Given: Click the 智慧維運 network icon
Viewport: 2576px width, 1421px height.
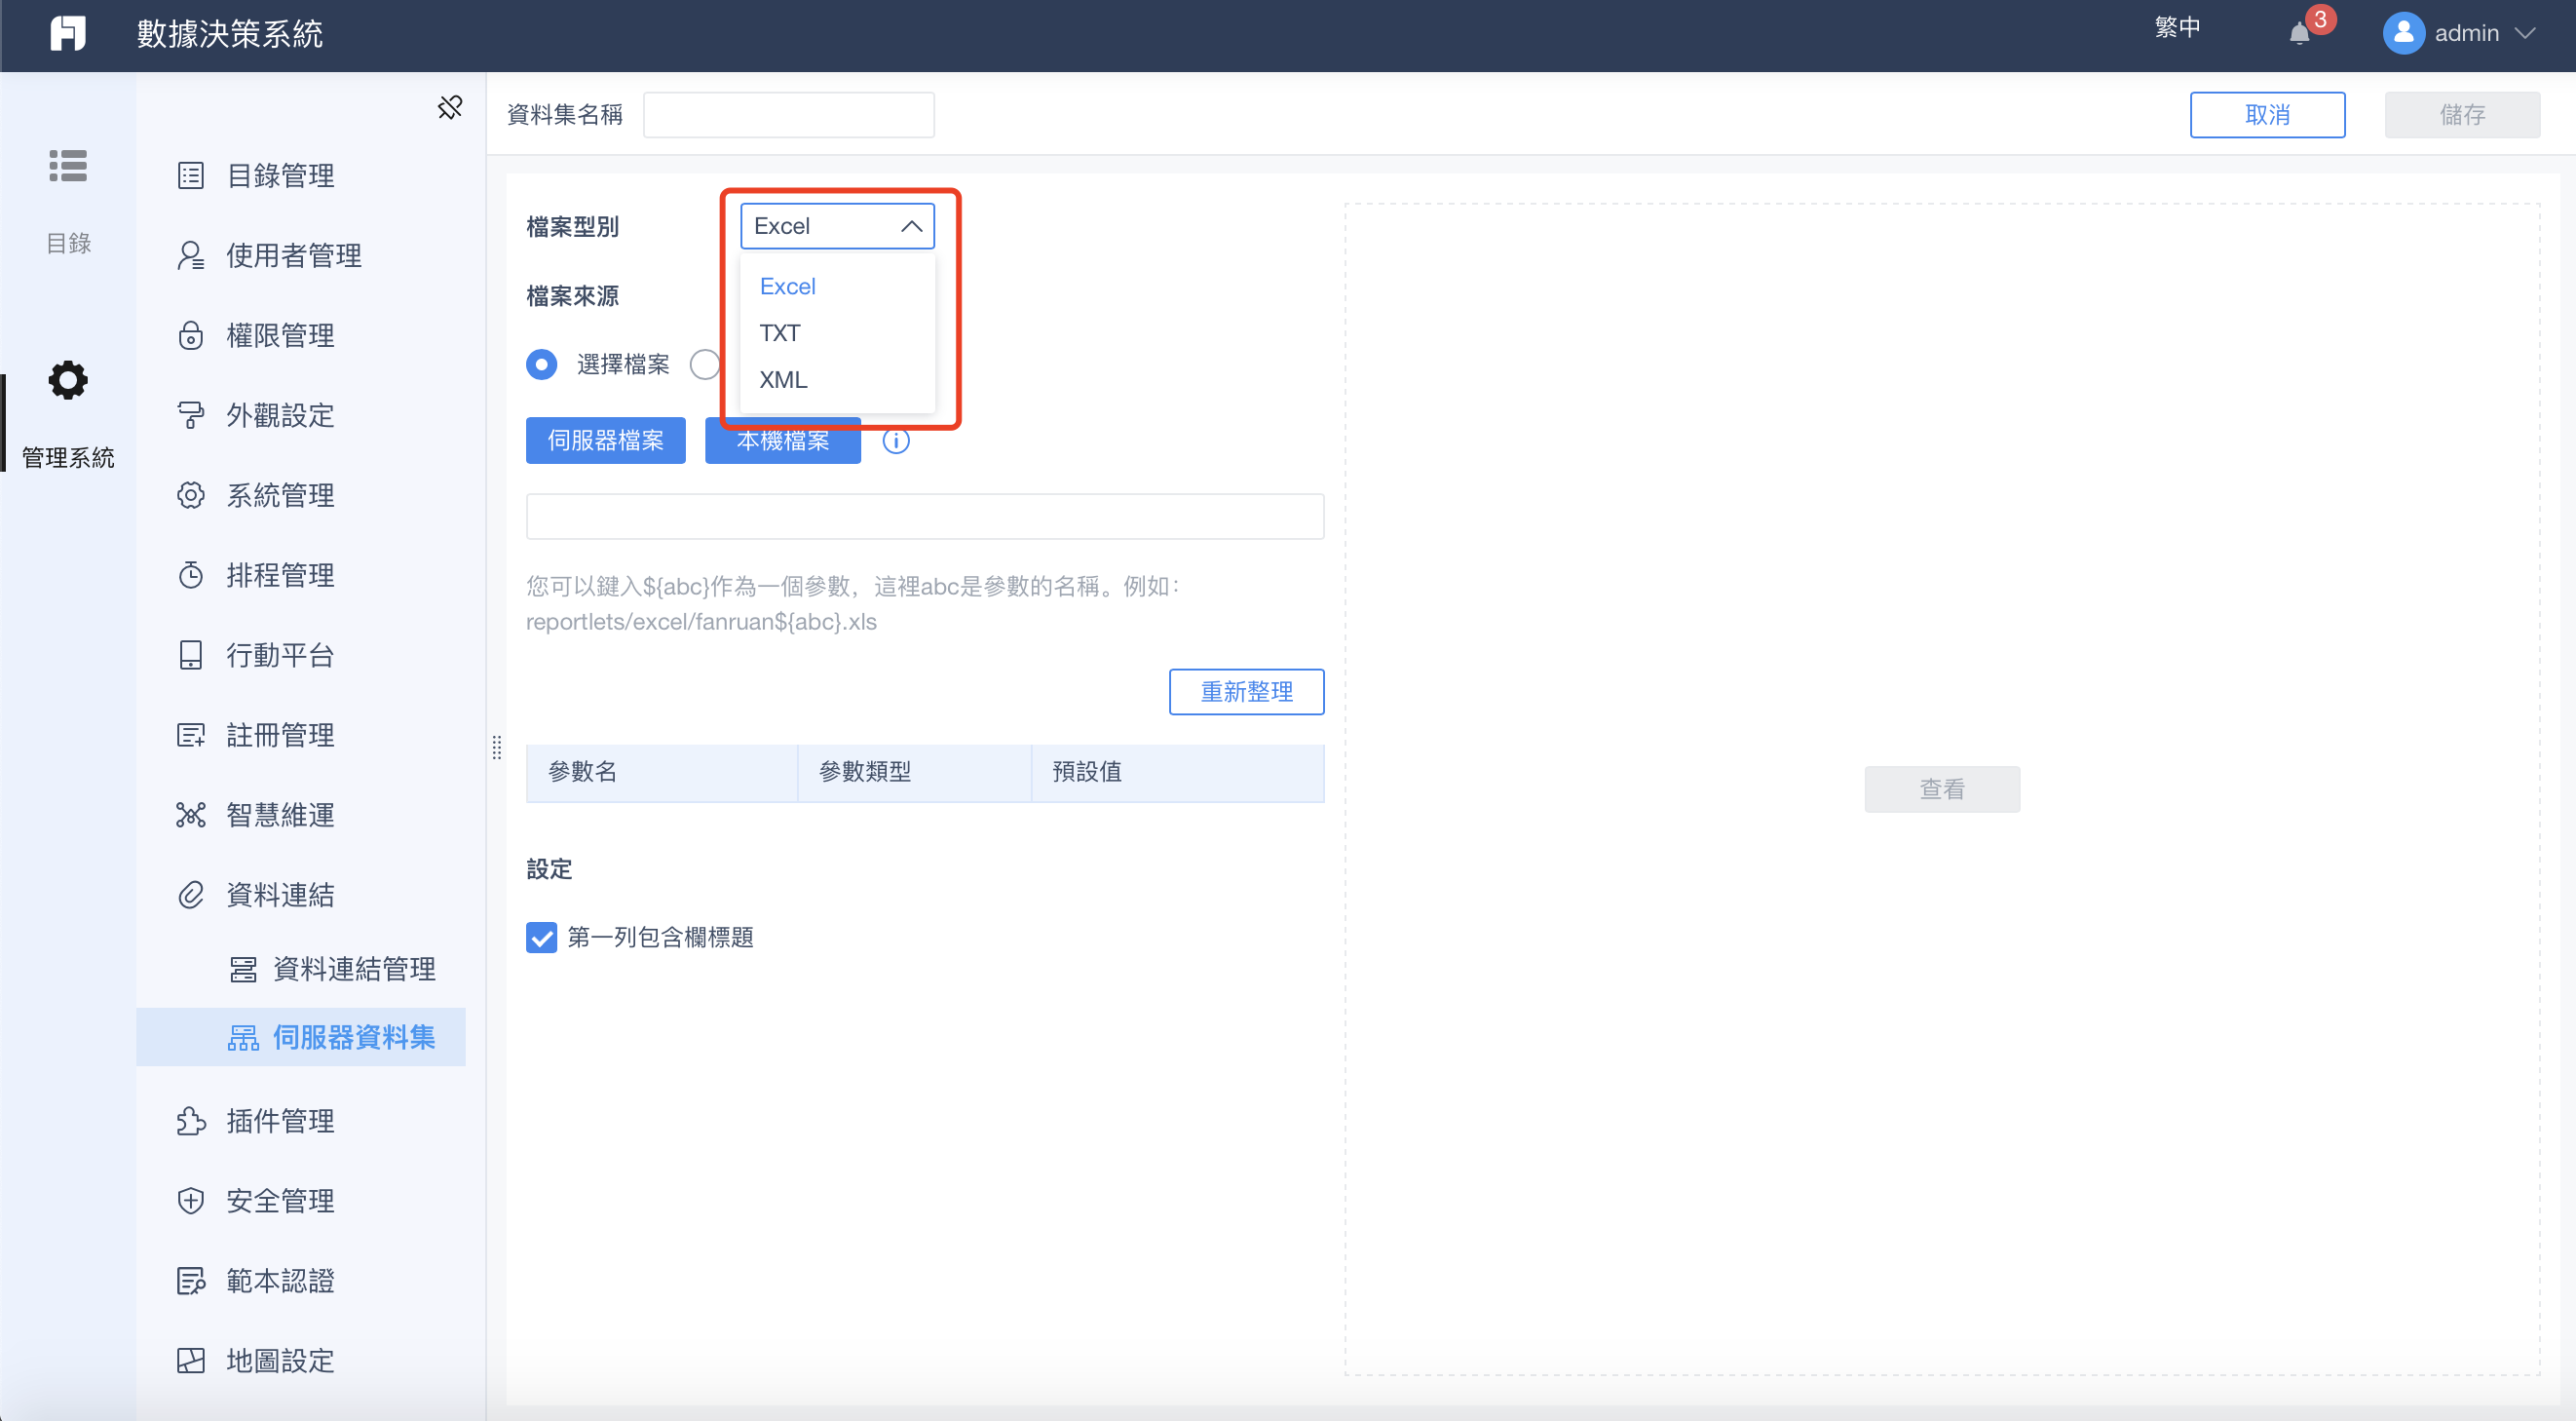Looking at the screenshot, I should (x=190, y=815).
